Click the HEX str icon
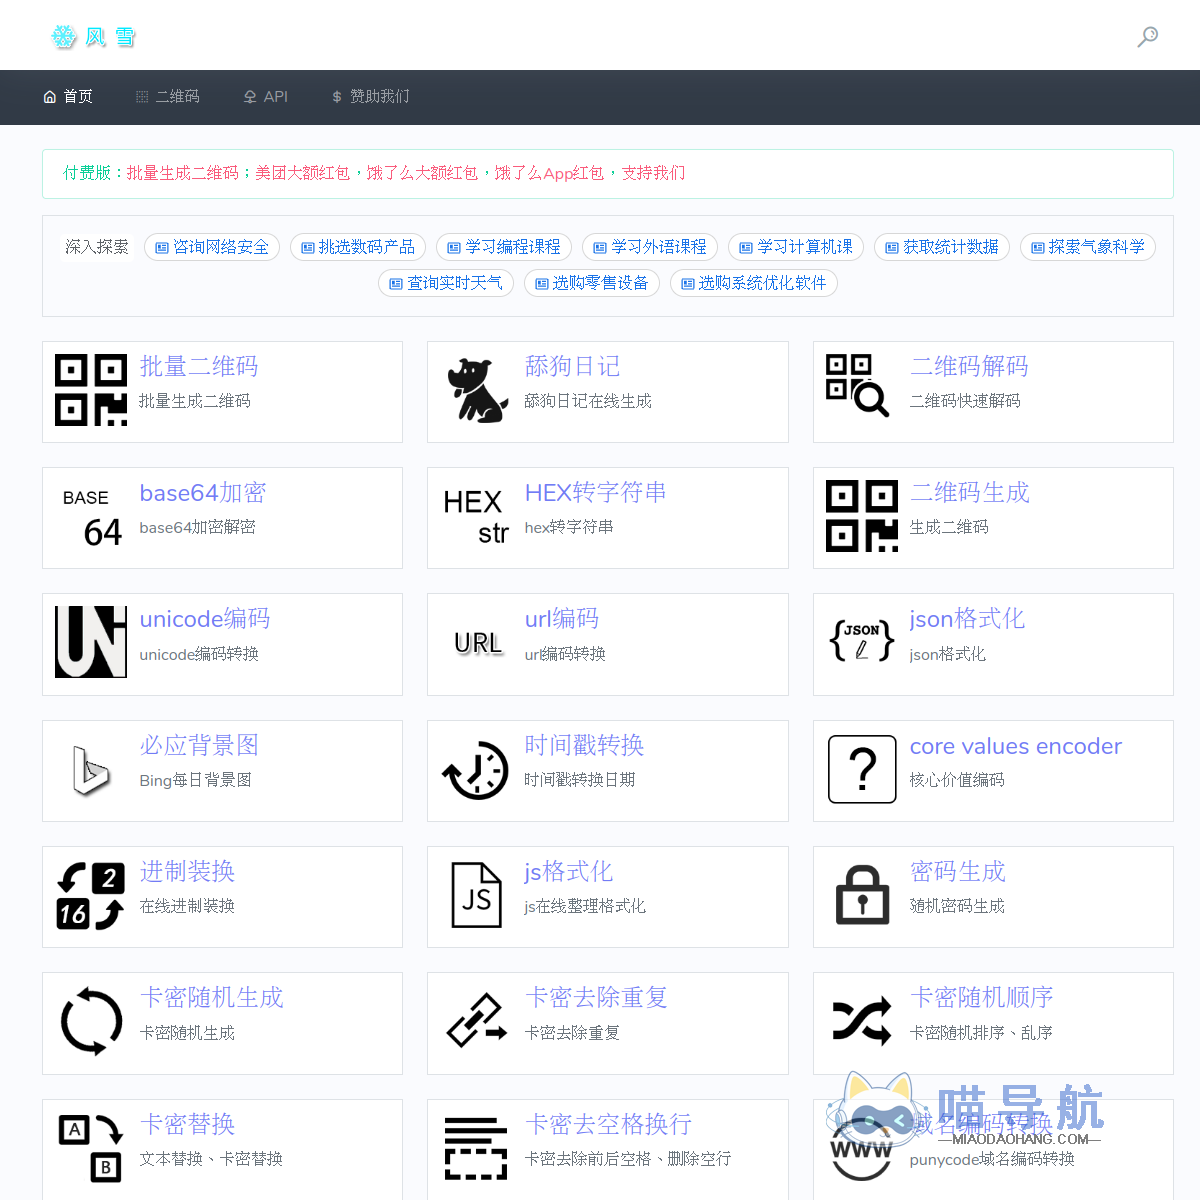Viewport: 1200px width, 1200px height. [476, 517]
